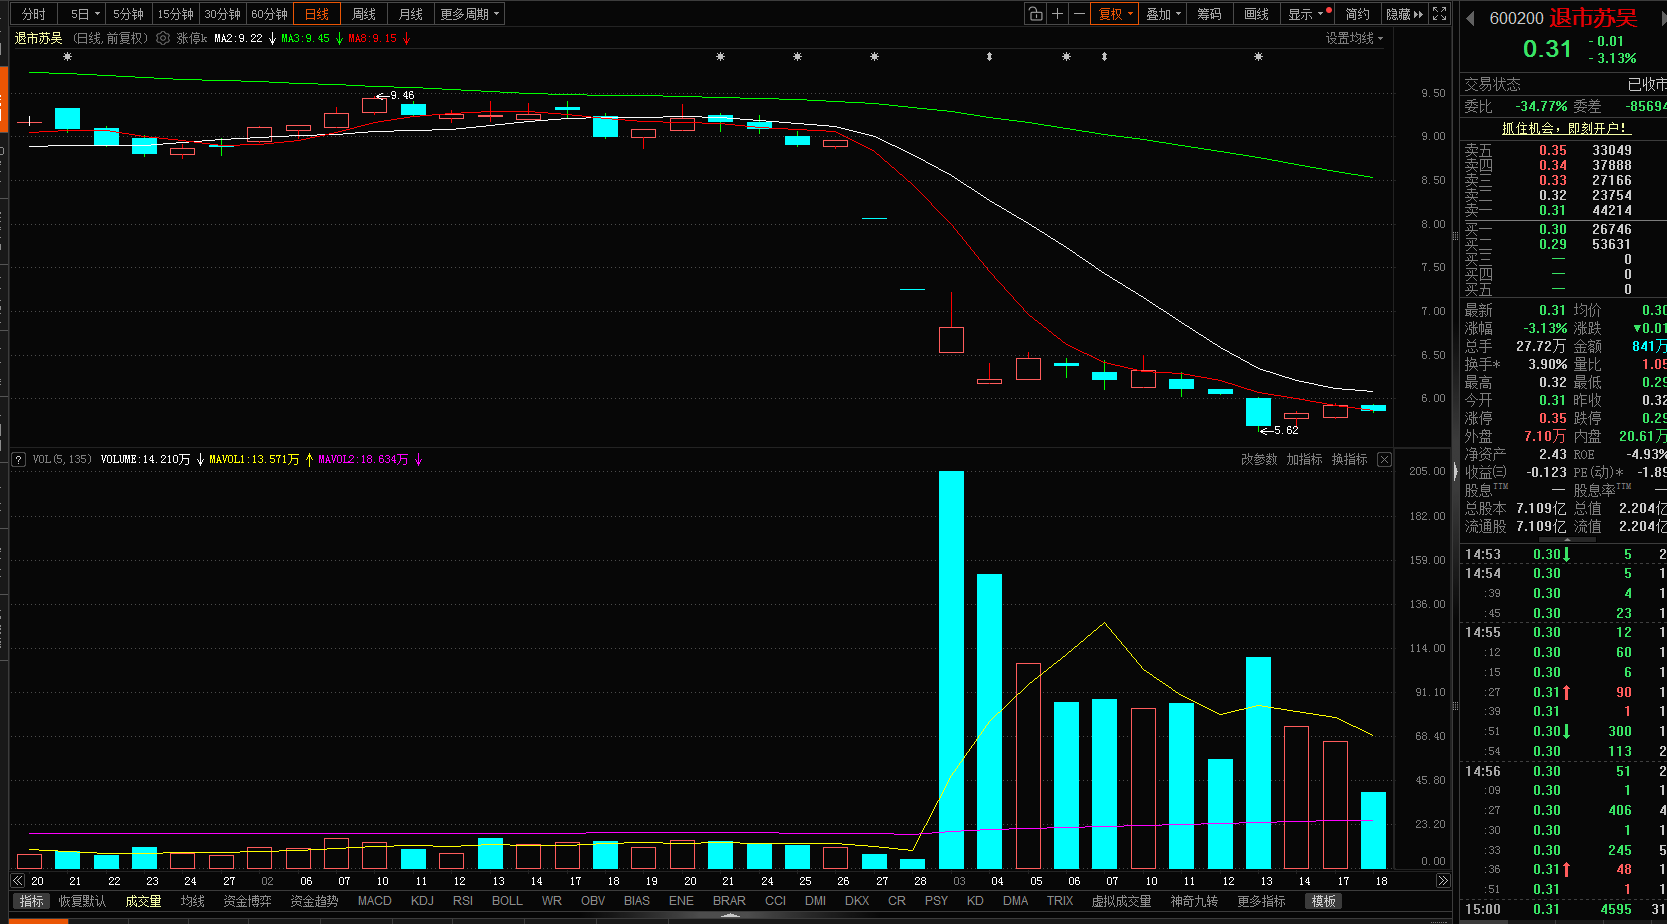Open the 复权 dropdown
The width and height of the screenshot is (1667, 924).
click(1115, 14)
